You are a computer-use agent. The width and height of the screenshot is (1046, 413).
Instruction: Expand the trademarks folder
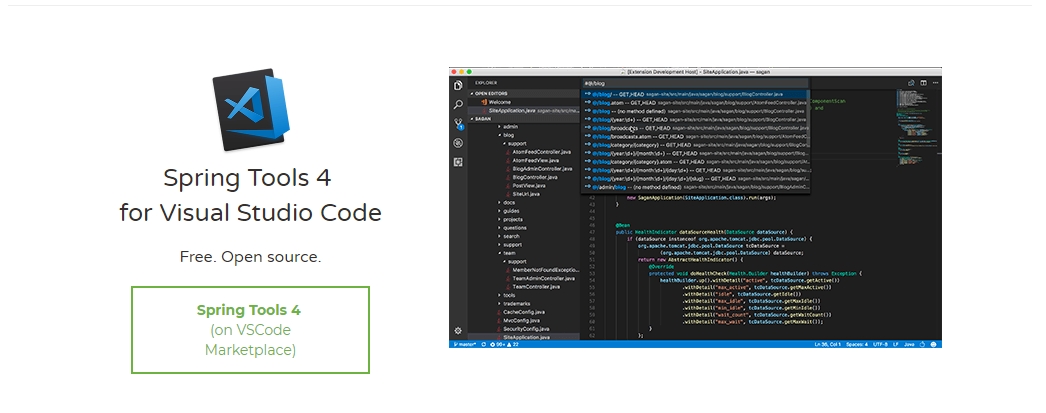coord(516,304)
